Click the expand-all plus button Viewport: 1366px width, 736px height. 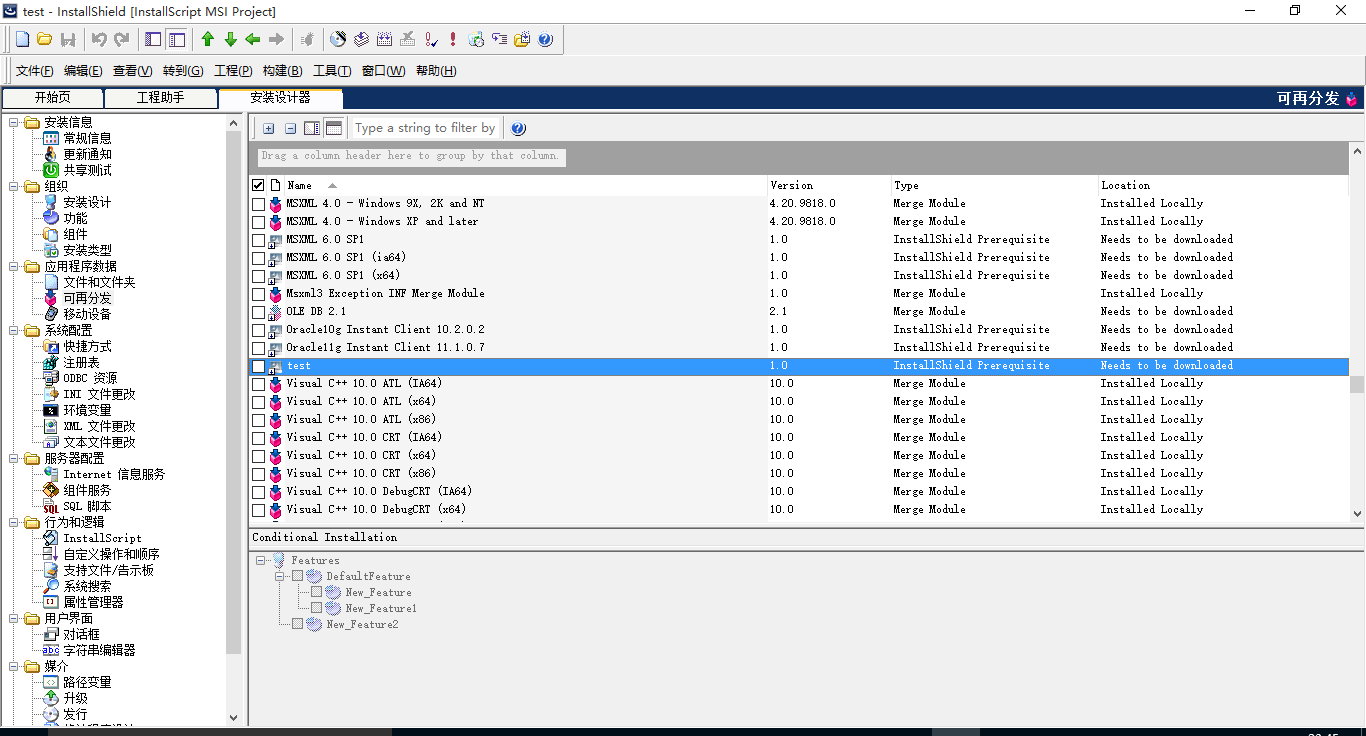268,128
